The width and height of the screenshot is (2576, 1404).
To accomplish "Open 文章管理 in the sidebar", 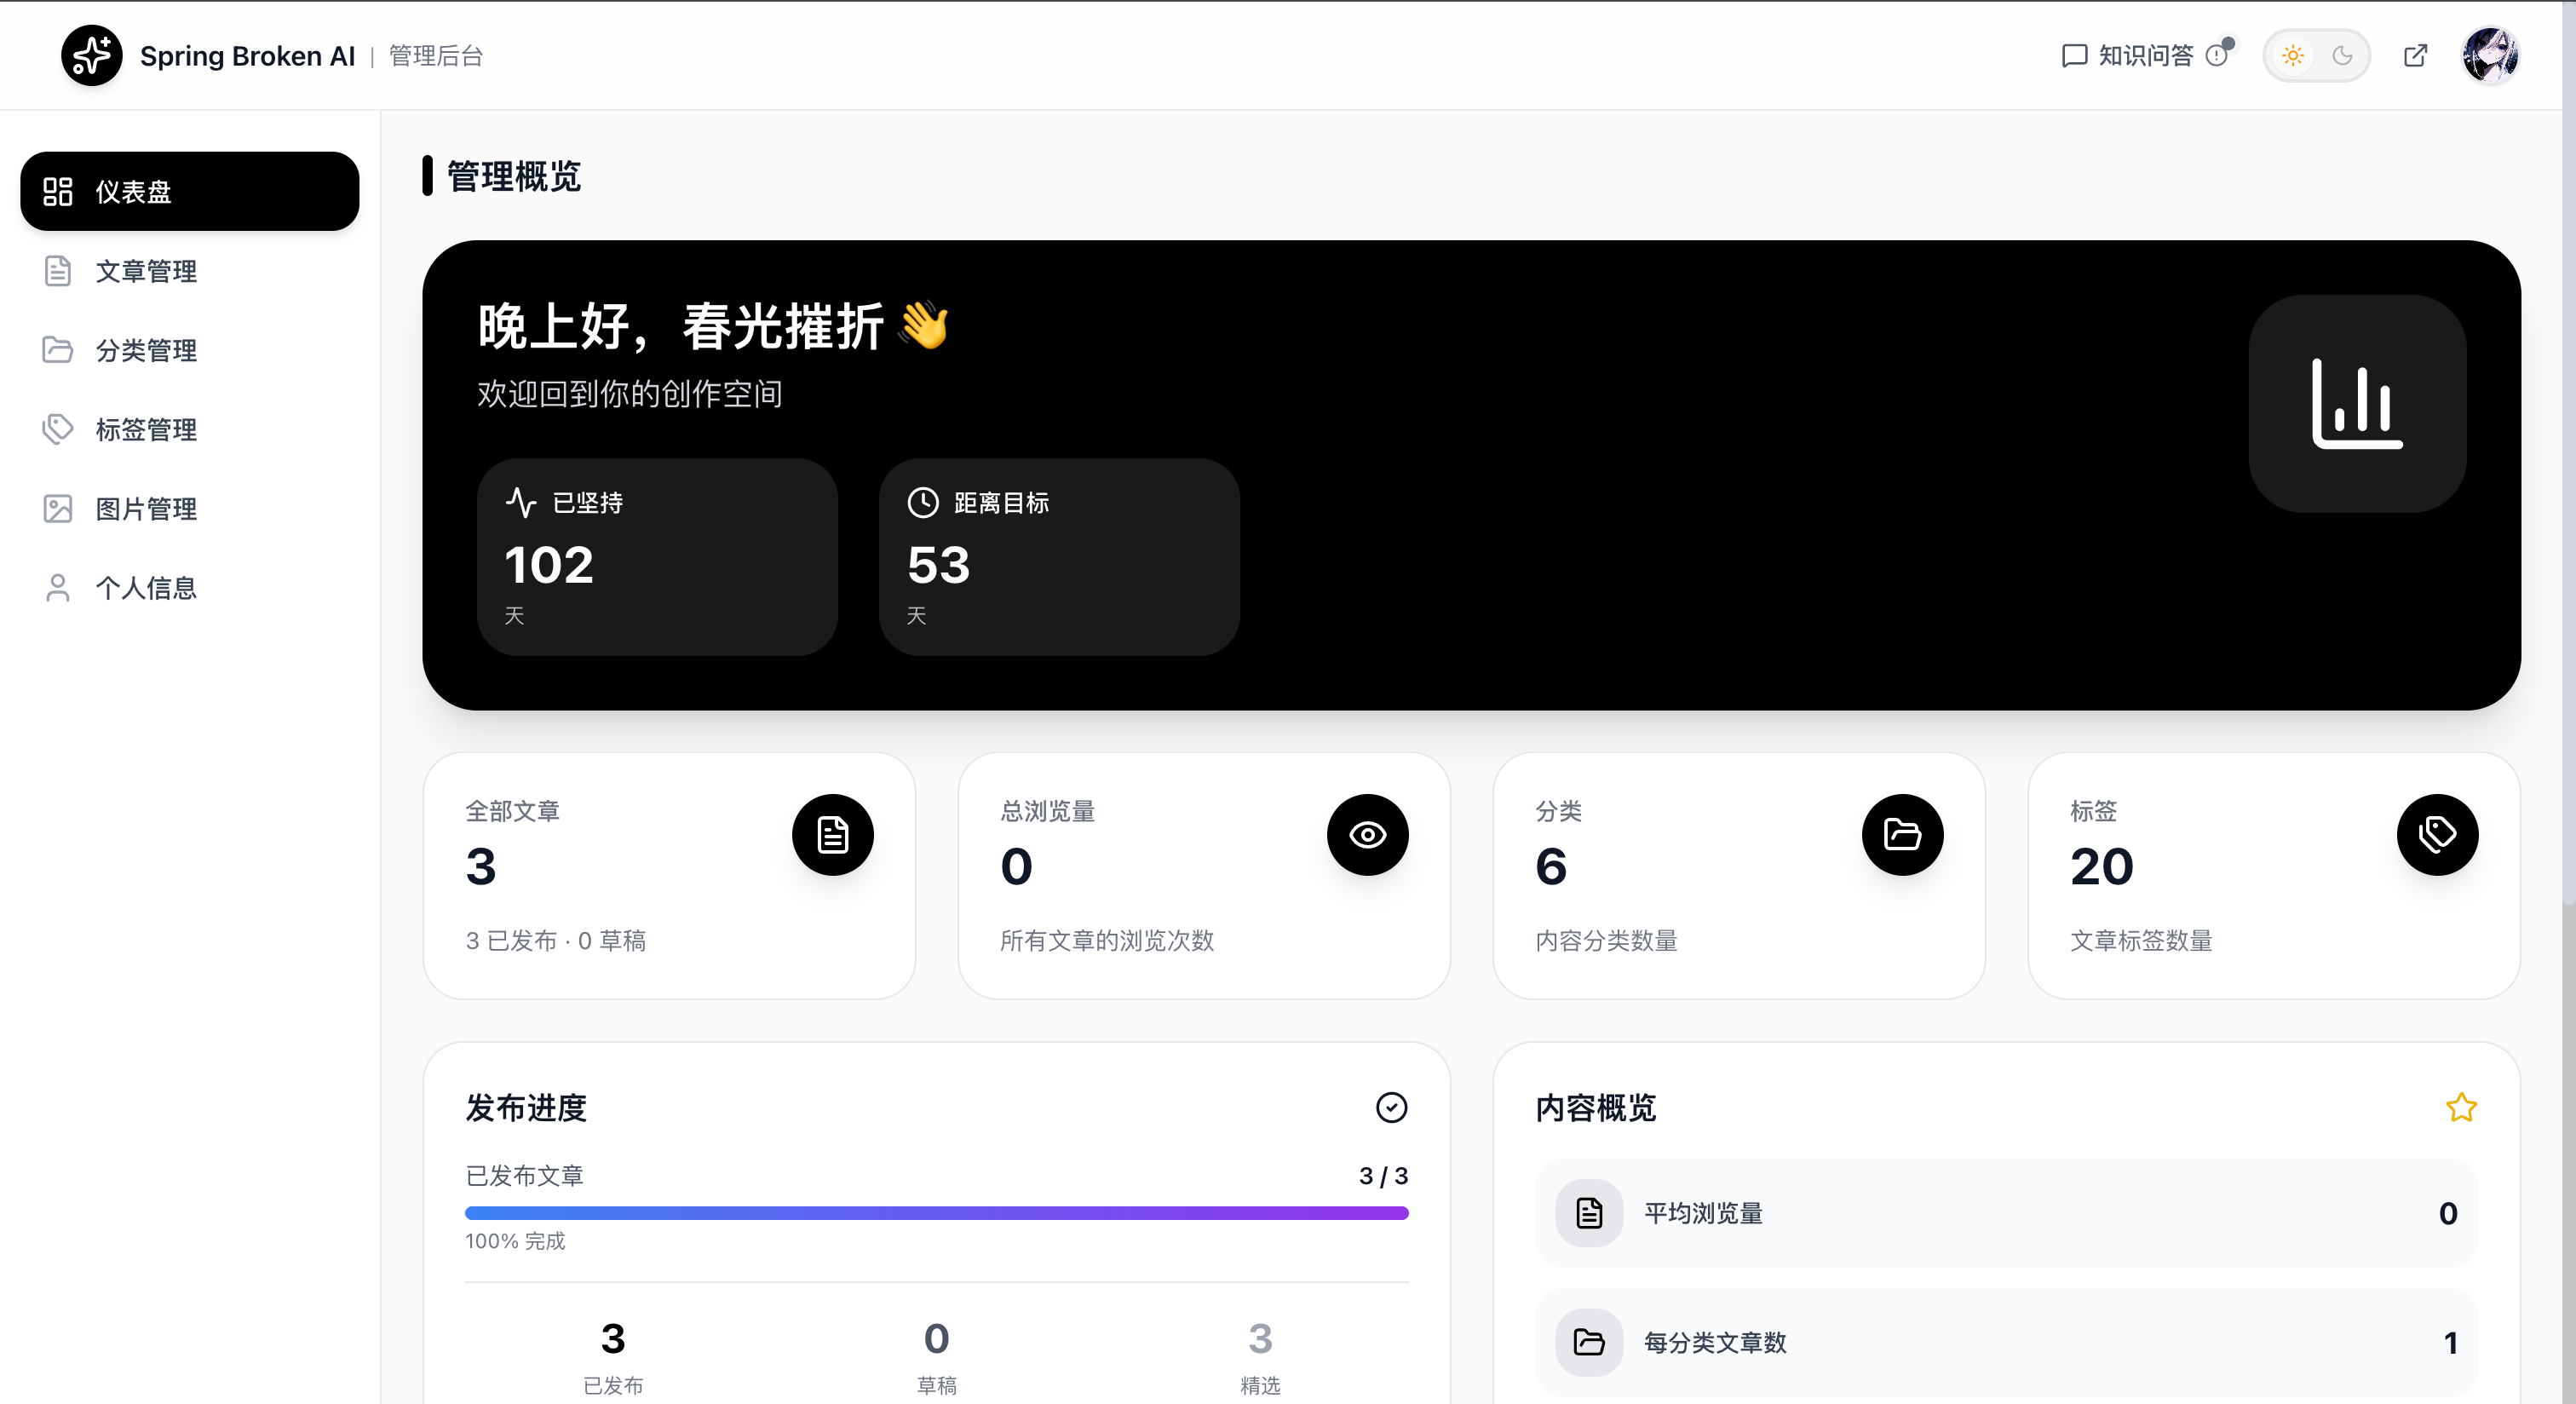I will [146, 271].
